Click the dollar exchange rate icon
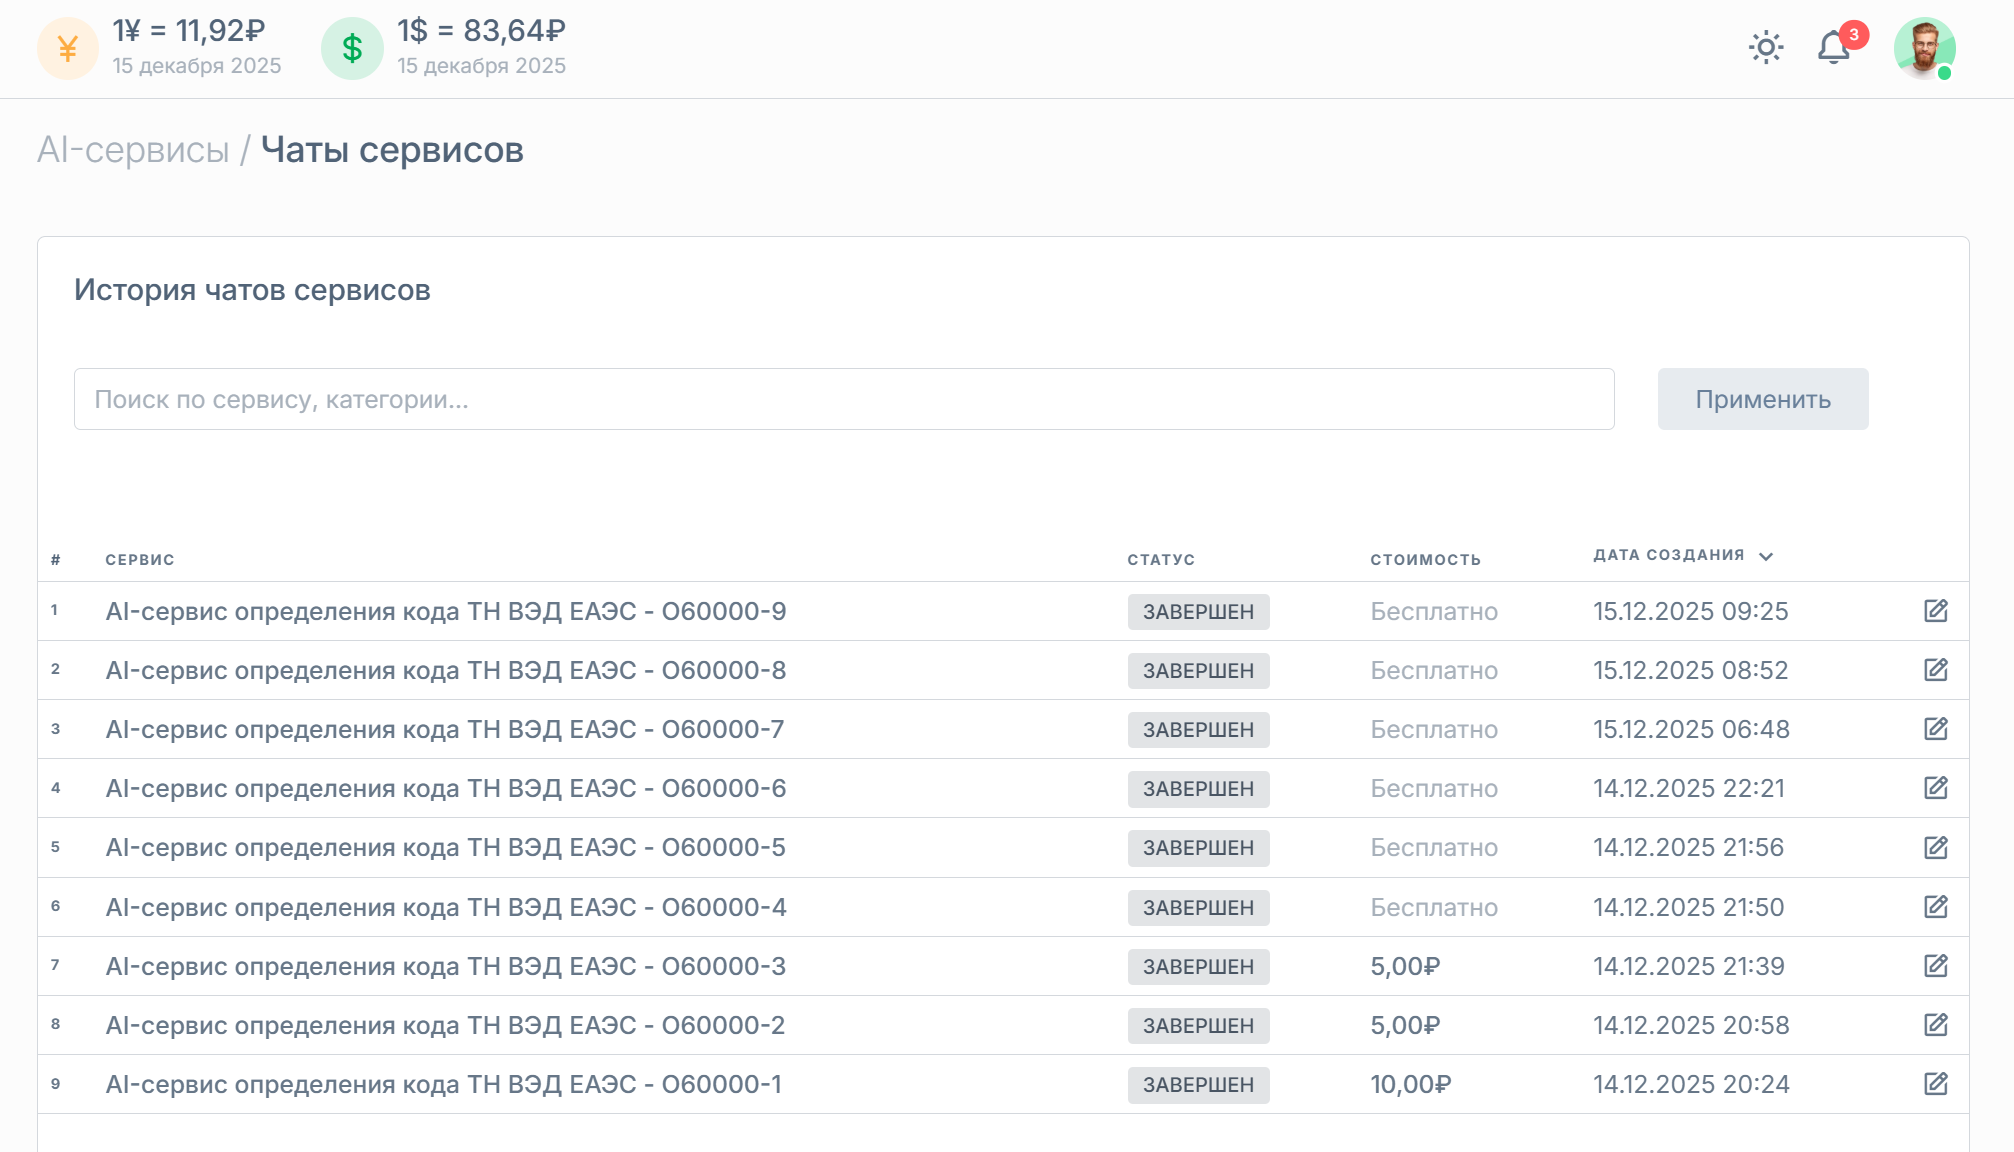 352,48
